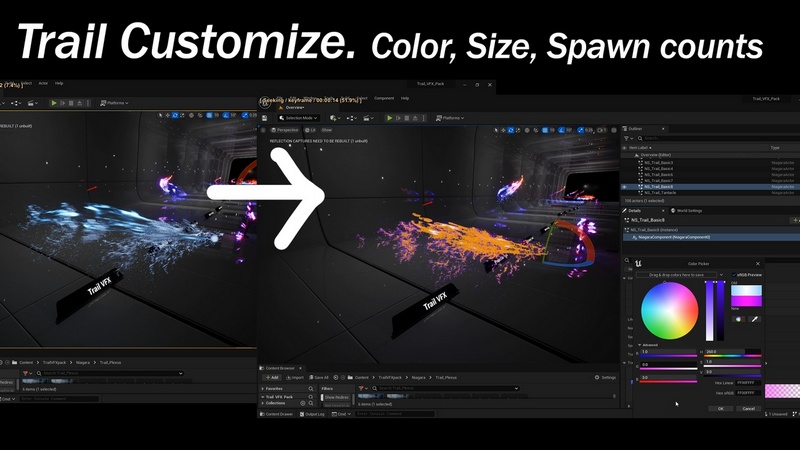Click the Save icon in main toolbar
The image size is (800, 450).
(265, 117)
